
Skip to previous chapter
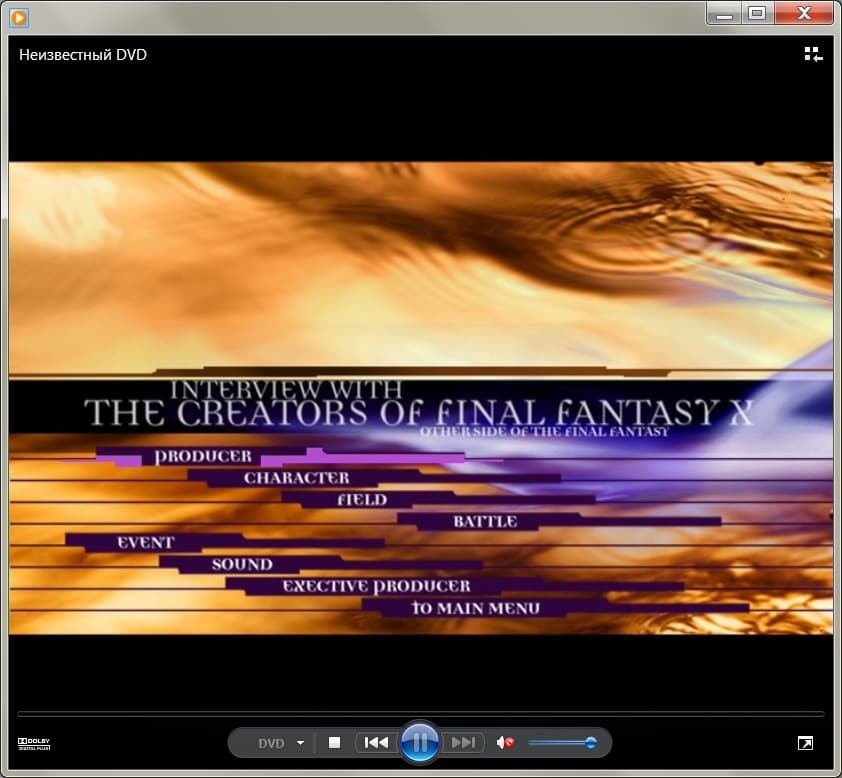(x=376, y=743)
